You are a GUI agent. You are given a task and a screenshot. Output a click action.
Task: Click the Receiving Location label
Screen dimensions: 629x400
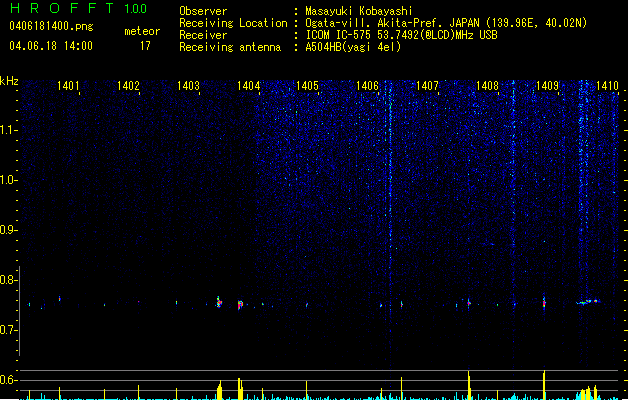(x=233, y=23)
